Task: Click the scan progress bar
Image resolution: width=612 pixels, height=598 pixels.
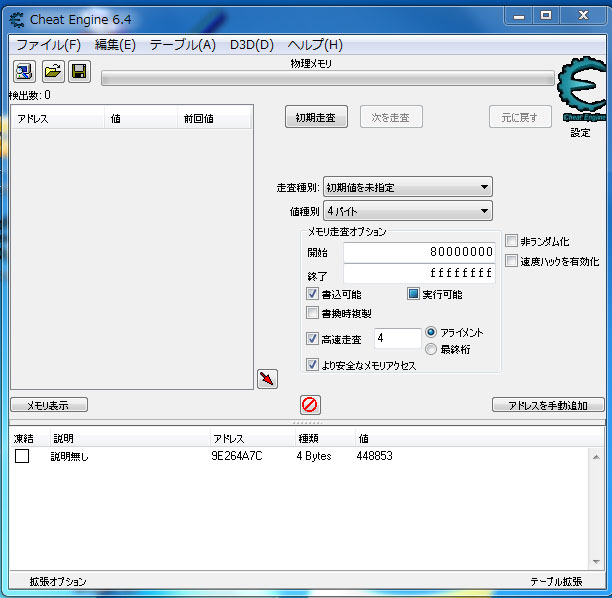Action: coord(328,78)
